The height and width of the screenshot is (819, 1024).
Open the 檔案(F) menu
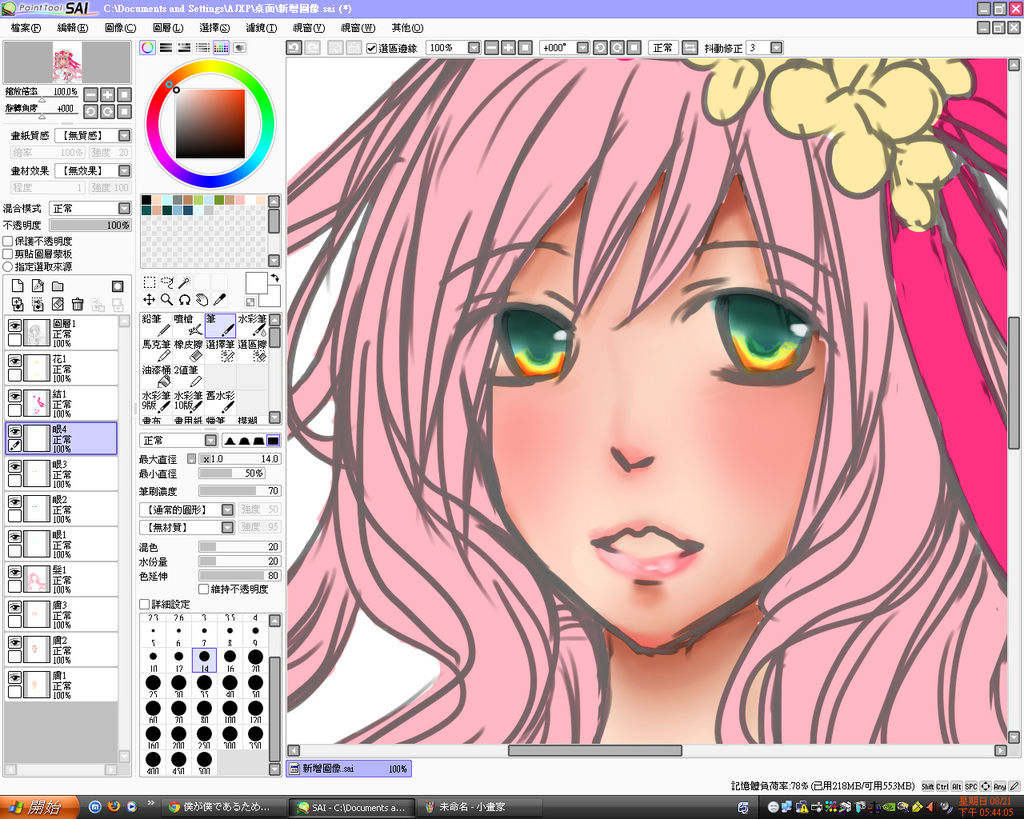pyautogui.click(x=25, y=28)
